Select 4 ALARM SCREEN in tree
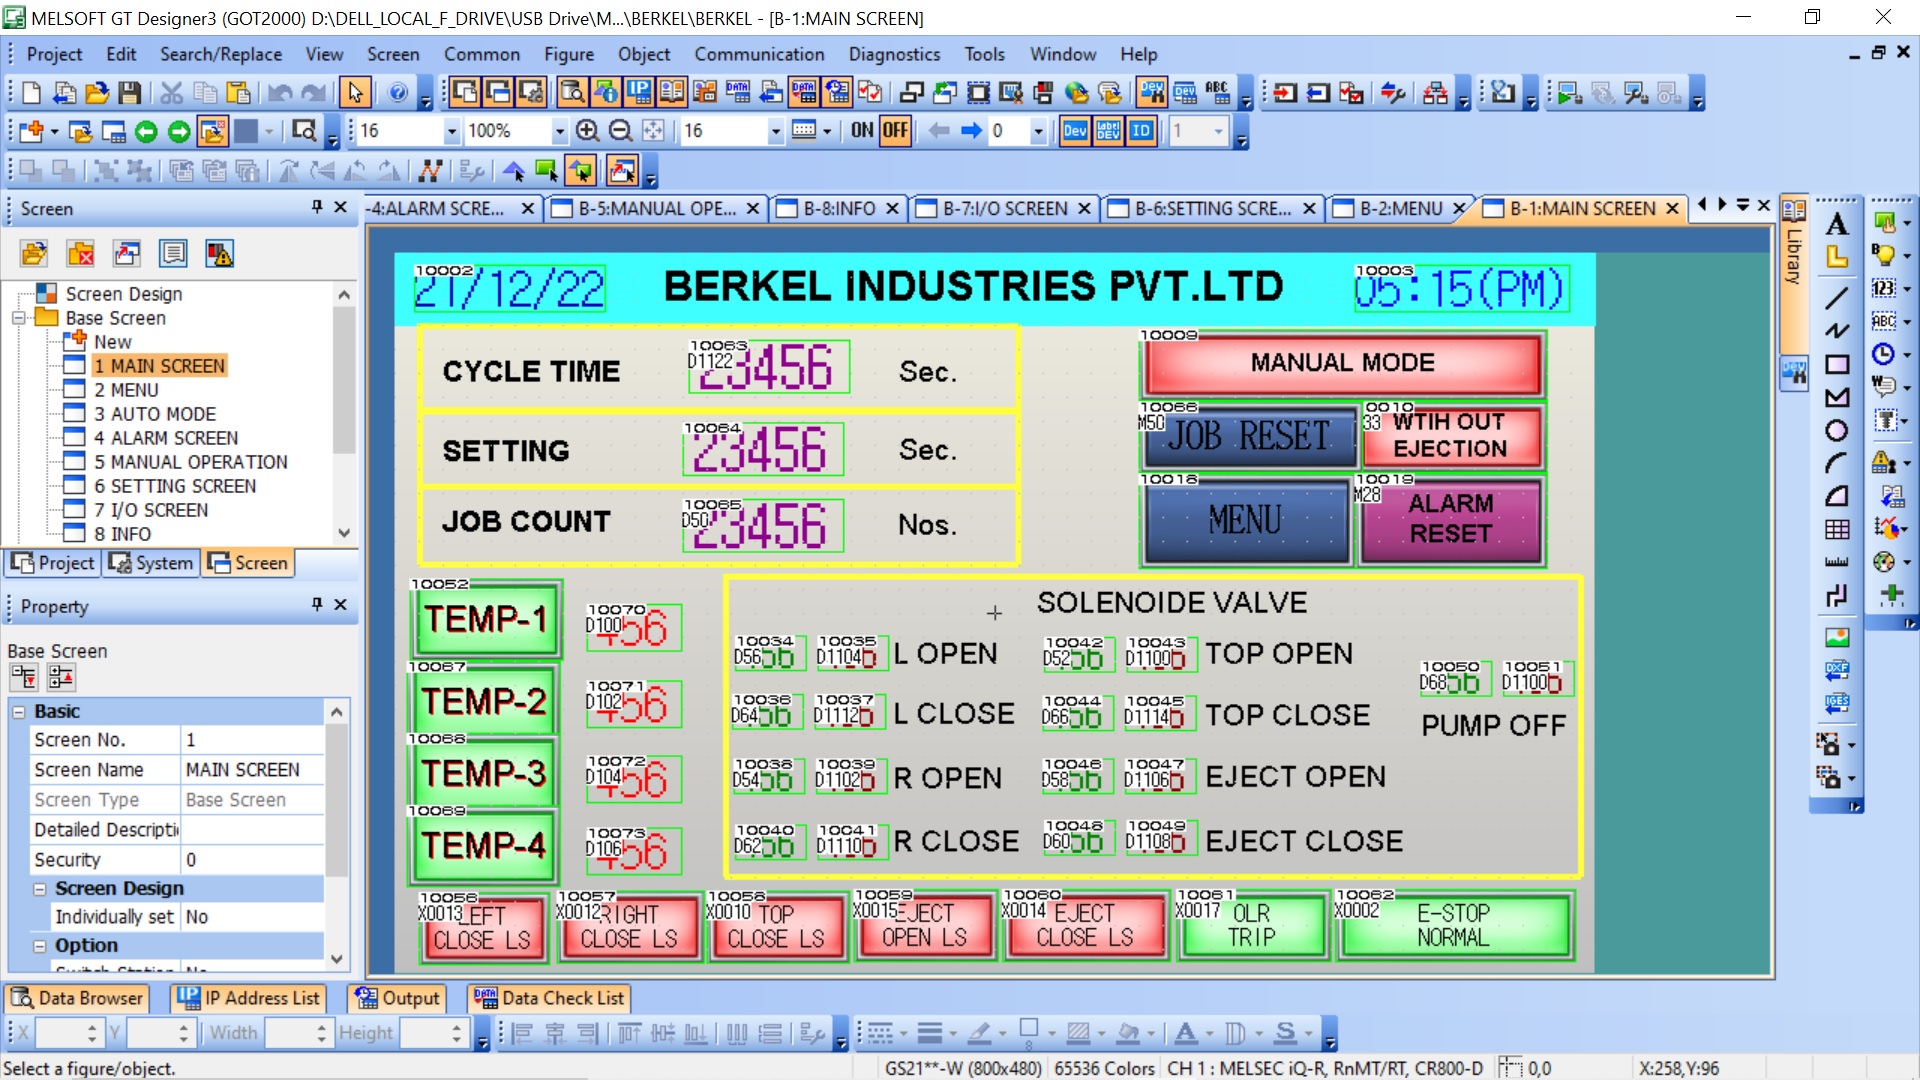Screen dimensions: 1920x1080 (166, 438)
